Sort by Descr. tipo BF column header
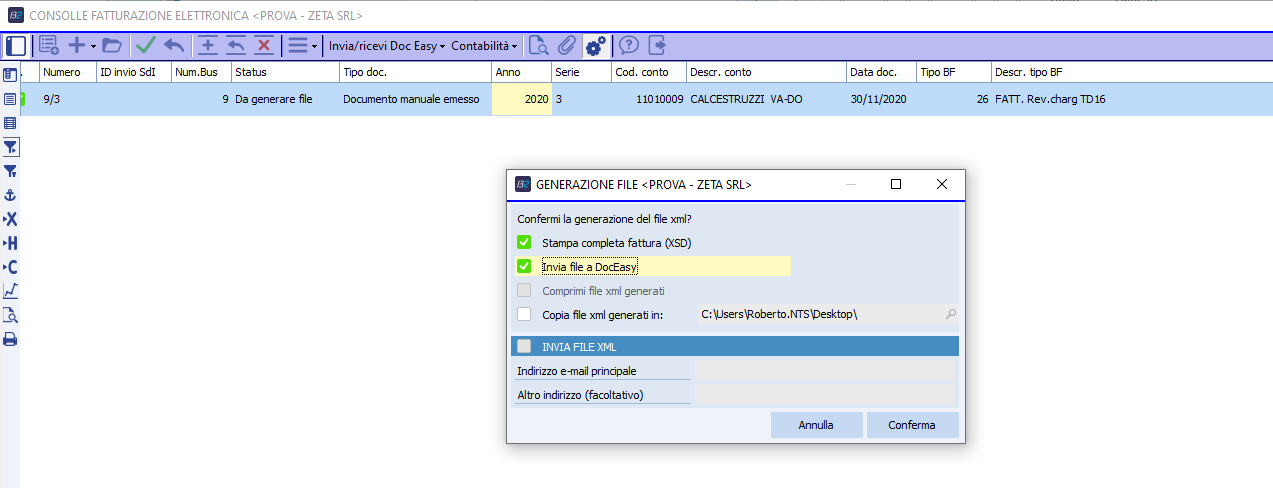The image size is (1273, 488). click(1131, 72)
